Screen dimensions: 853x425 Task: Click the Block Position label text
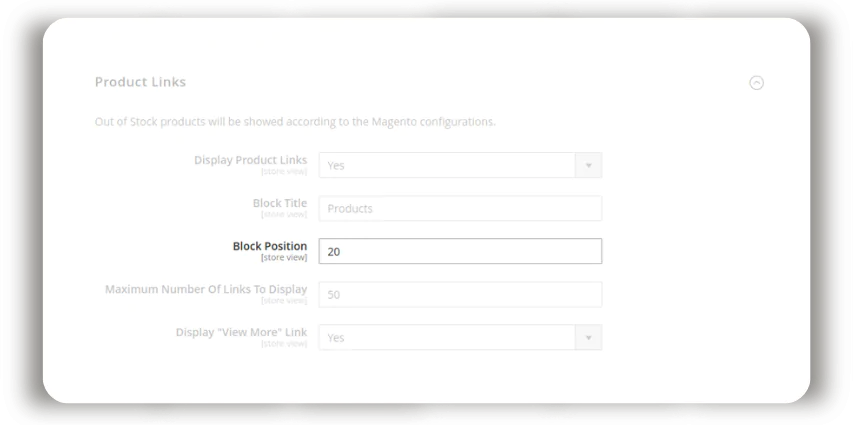click(x=269, y=246)
